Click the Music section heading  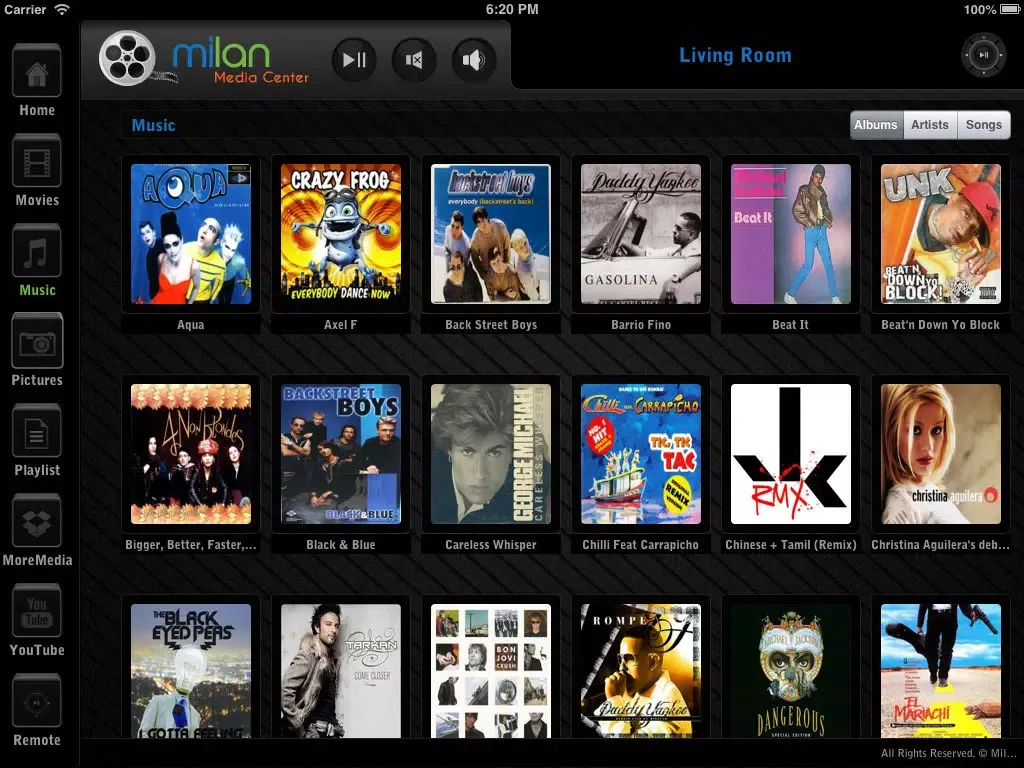(153, 125)
